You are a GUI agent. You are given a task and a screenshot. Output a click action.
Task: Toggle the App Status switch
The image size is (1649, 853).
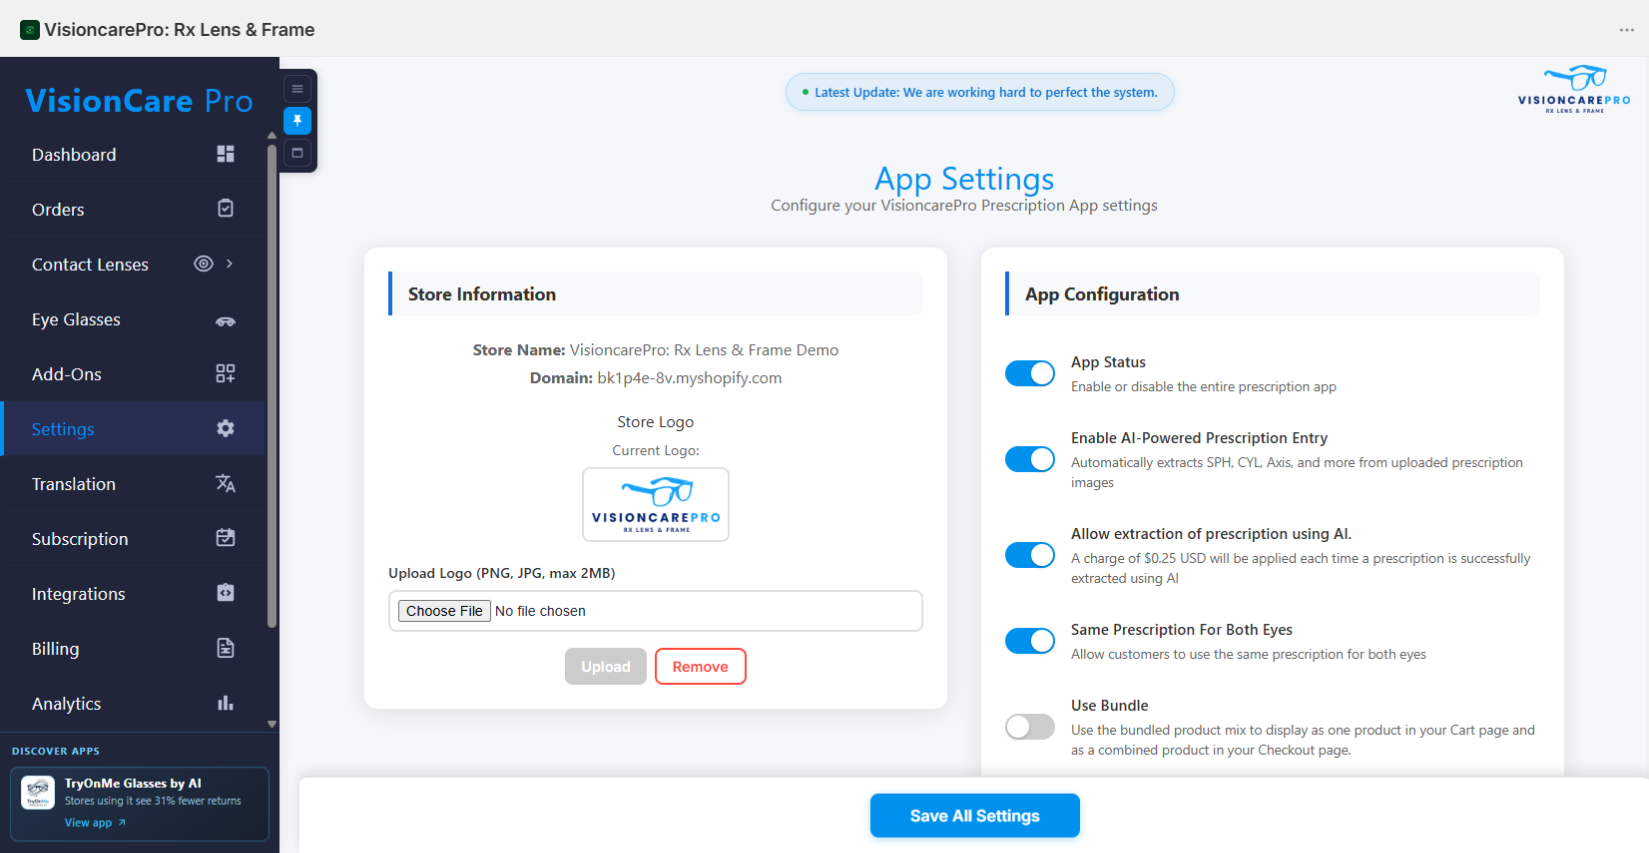point(1030,373)
